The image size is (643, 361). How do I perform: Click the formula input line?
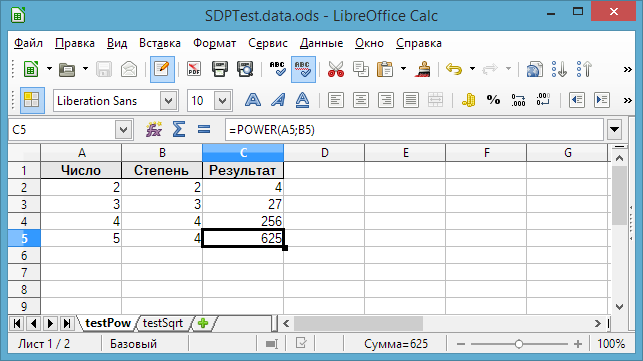pos(414,130)
